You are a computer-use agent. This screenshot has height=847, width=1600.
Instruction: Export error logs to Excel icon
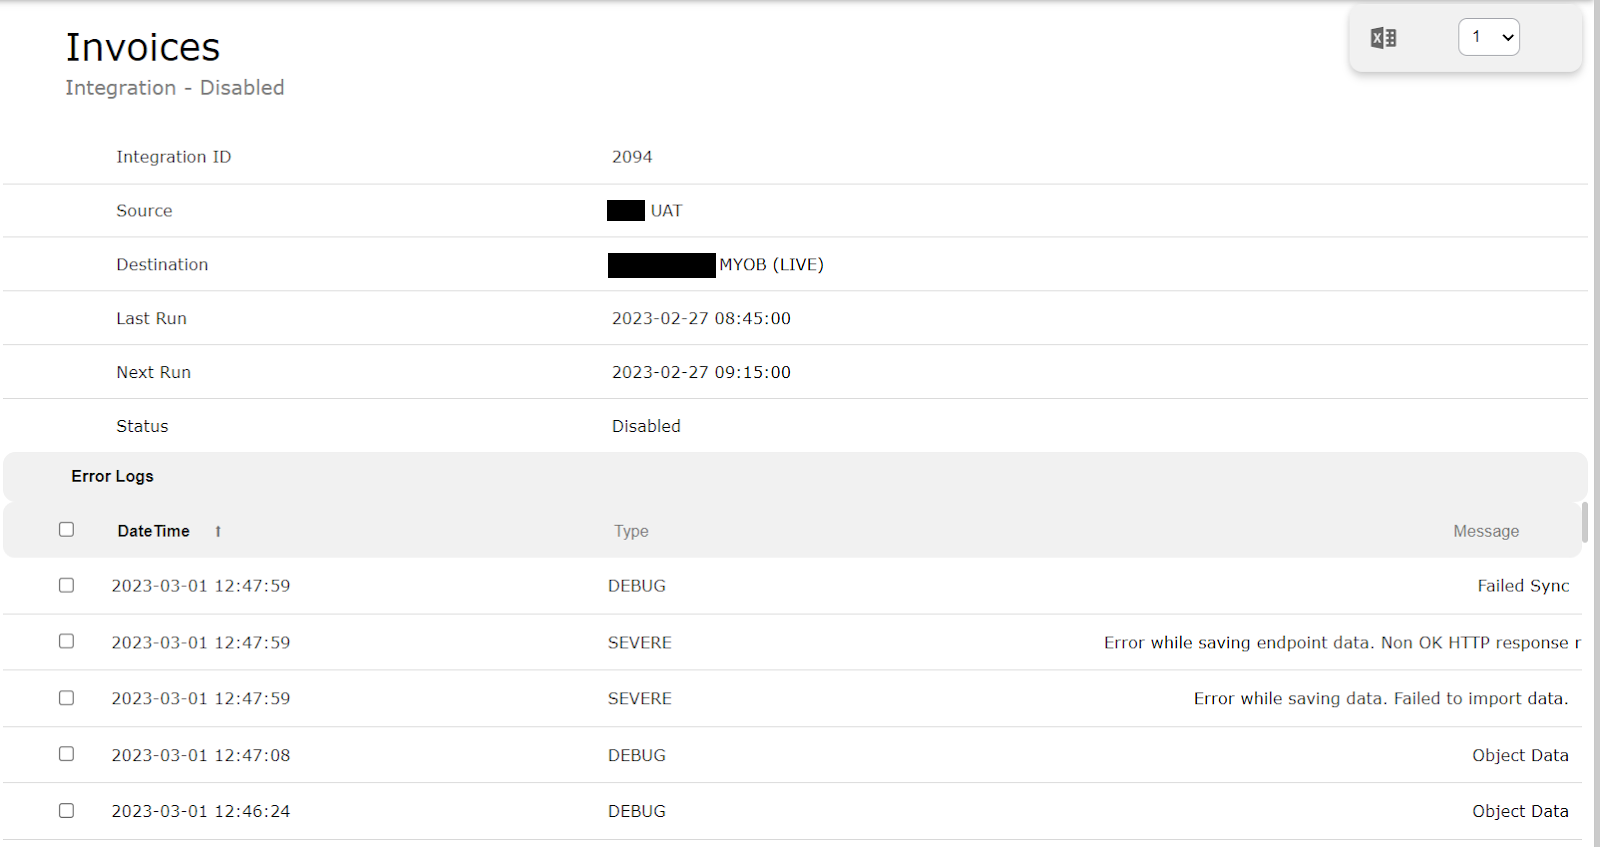[x=1383, y=38]
